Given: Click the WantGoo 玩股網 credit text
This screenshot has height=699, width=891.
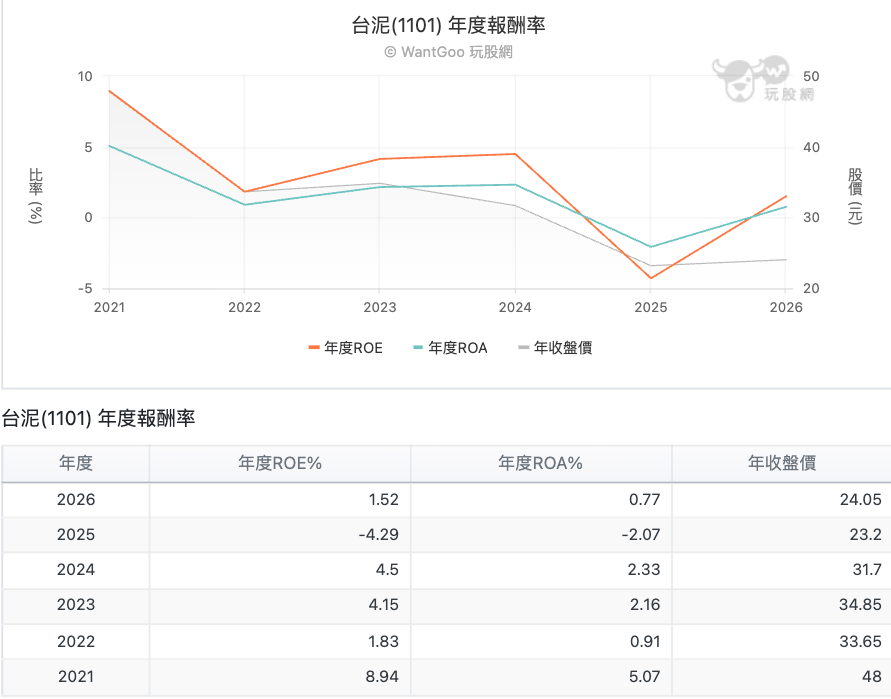Looking at the screenshot, I should pos(449,52).
